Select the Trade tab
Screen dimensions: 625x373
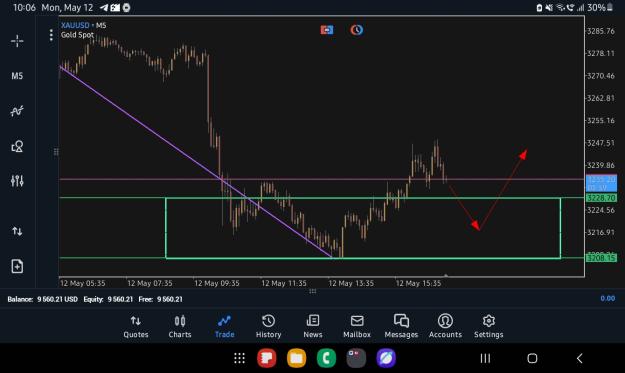(x=224, y=327)
